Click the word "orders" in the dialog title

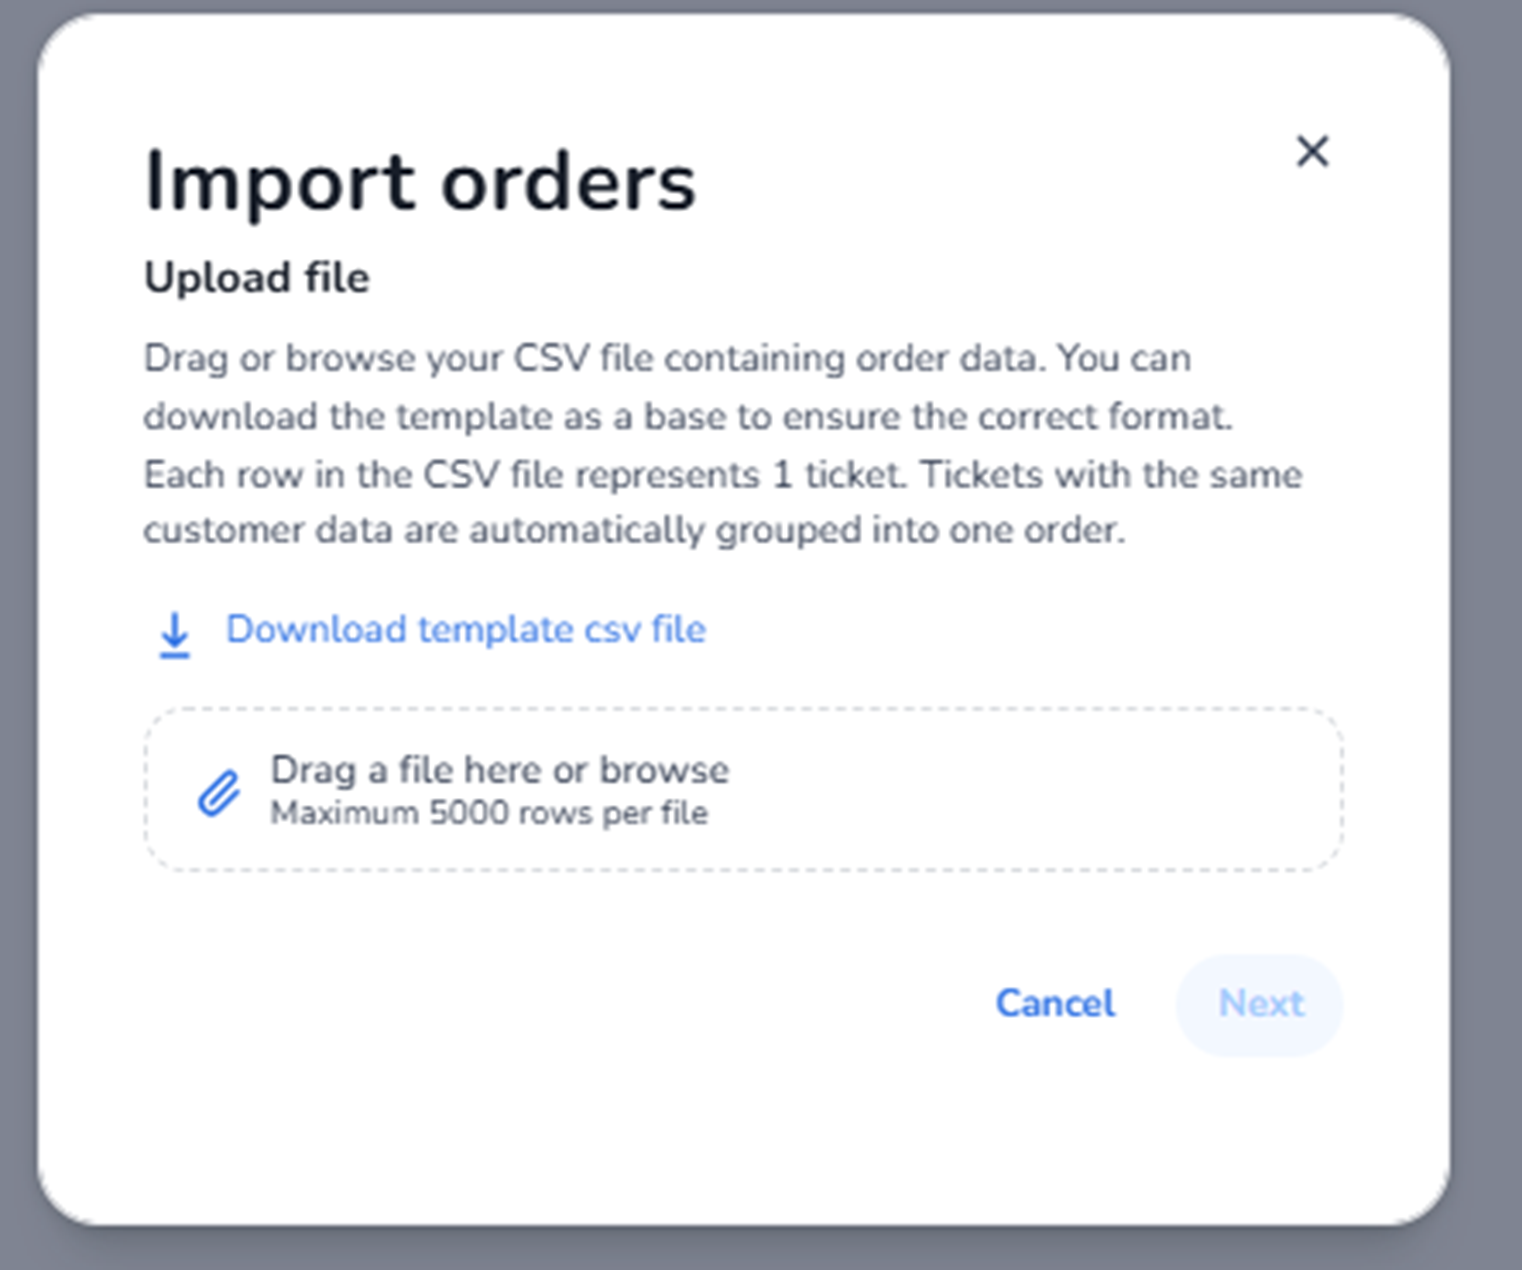pos(568,183)
